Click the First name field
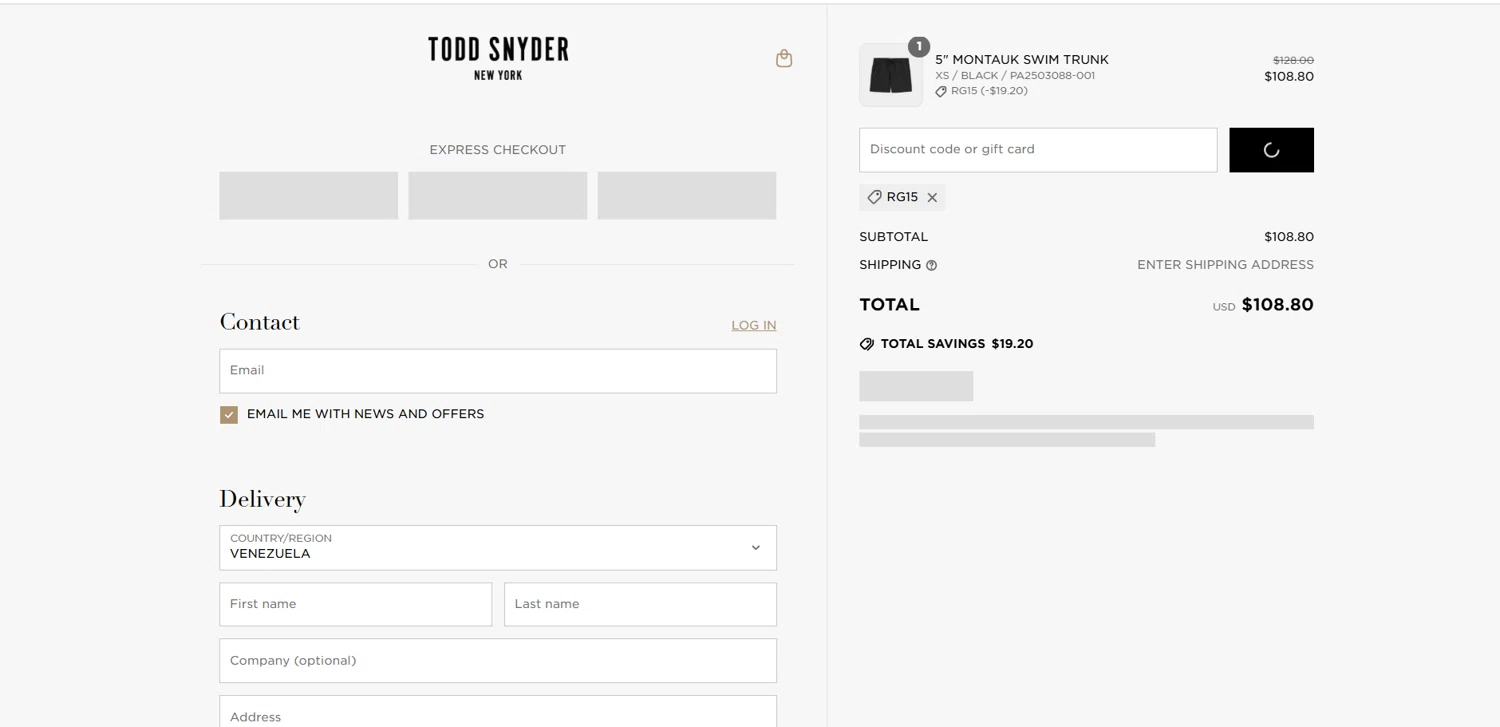 (356, 605)
